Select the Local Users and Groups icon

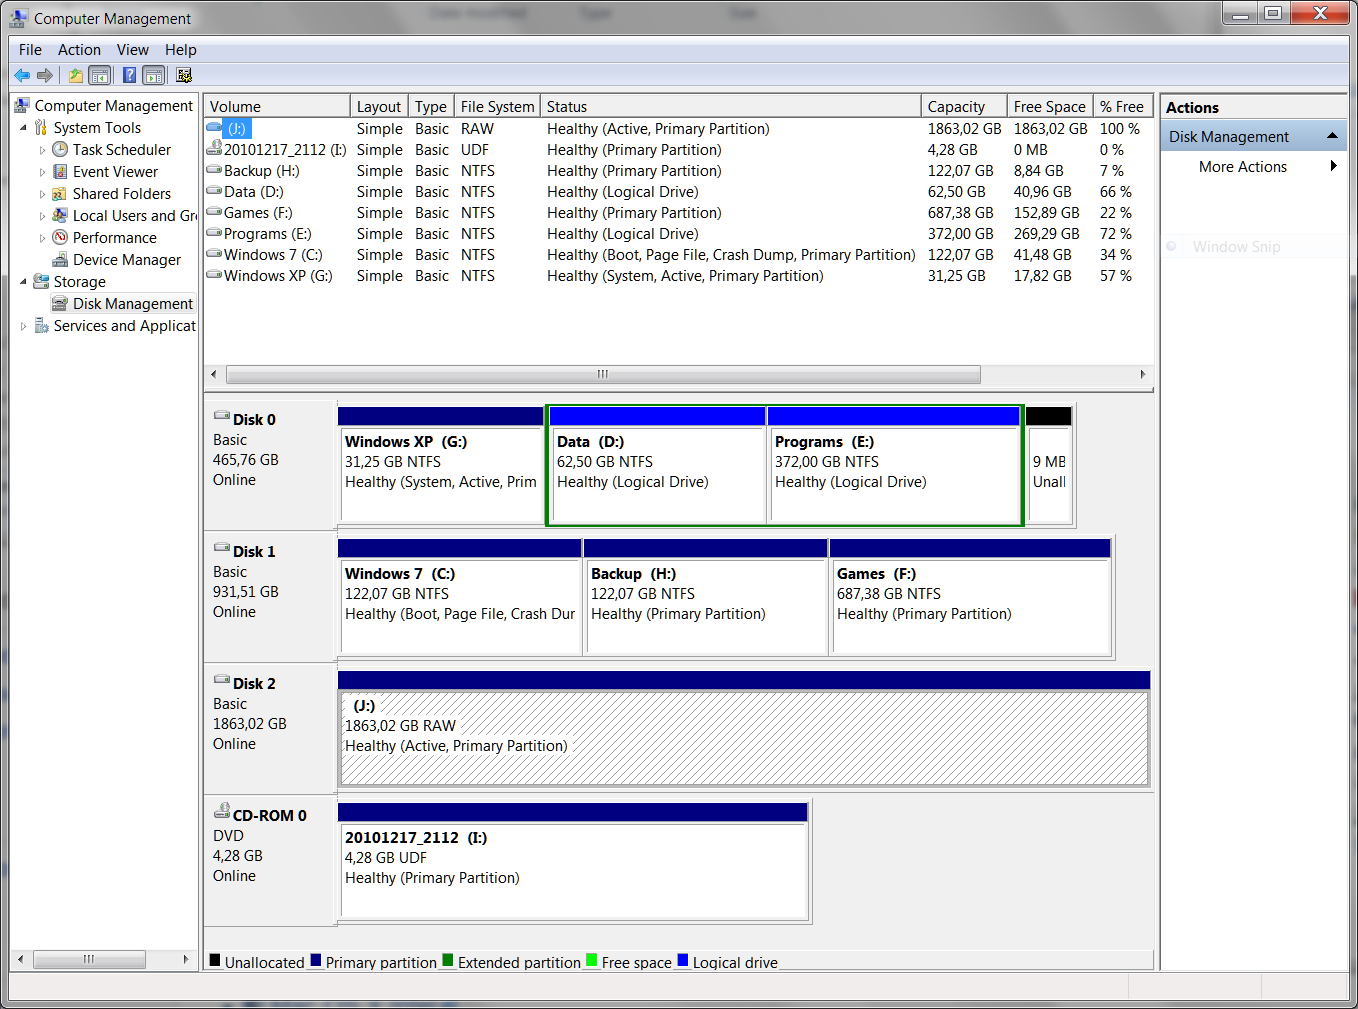point(60,215)
